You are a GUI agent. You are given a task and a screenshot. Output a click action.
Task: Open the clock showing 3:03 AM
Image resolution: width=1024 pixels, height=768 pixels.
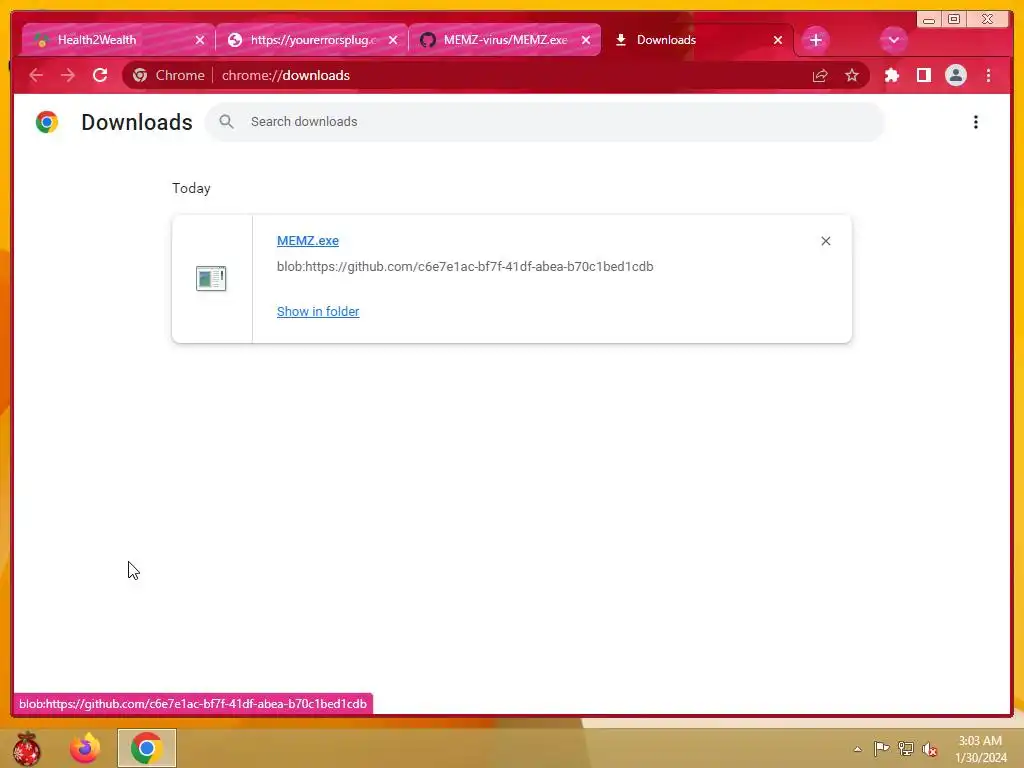980,749
